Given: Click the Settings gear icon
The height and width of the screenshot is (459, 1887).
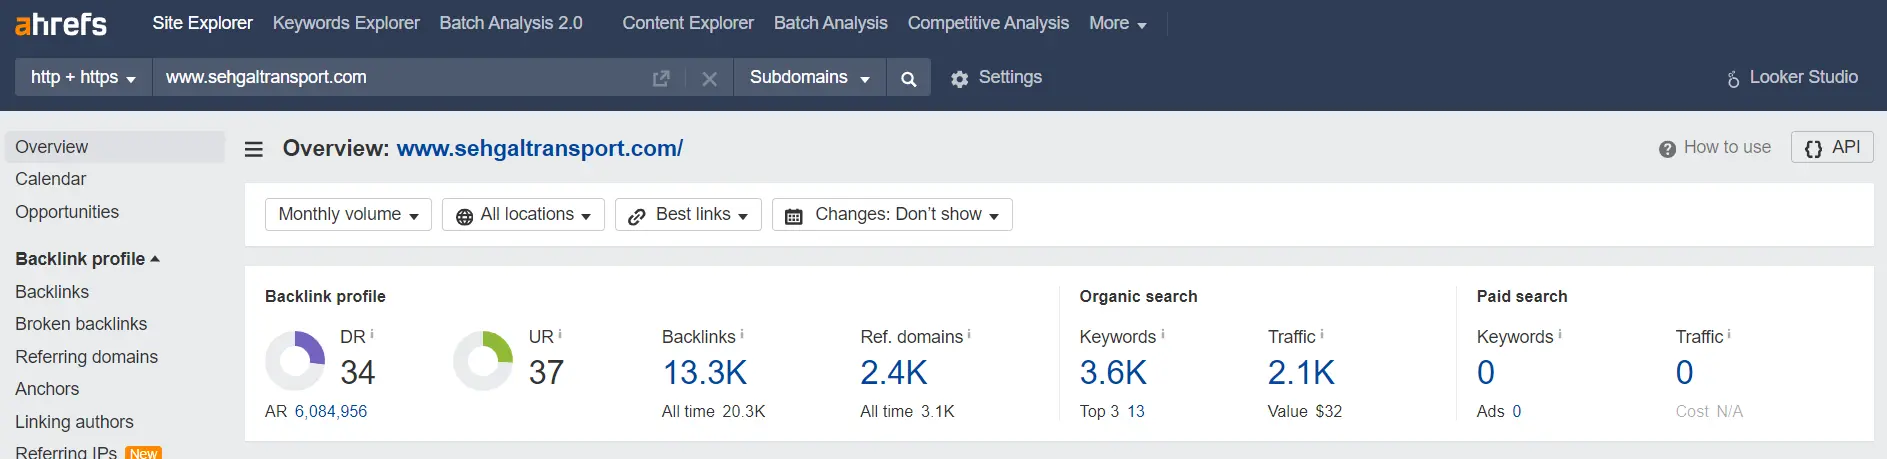Looking at the screenshot, I should pyautogui.click(x=960, y=78).
